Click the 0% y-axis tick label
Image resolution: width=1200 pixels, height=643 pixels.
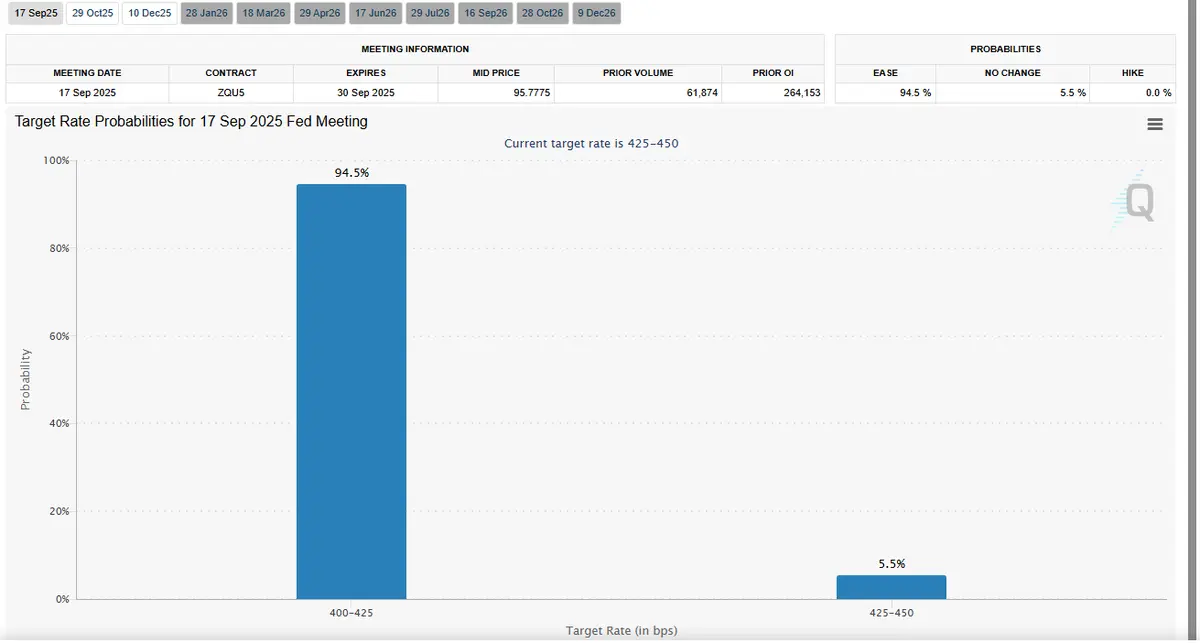point(63,599)
